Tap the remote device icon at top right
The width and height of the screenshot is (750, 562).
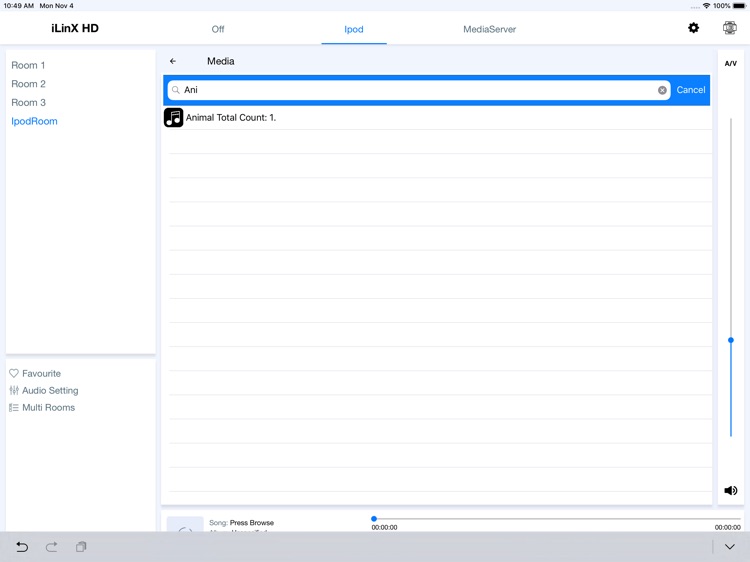pos(729,28)
